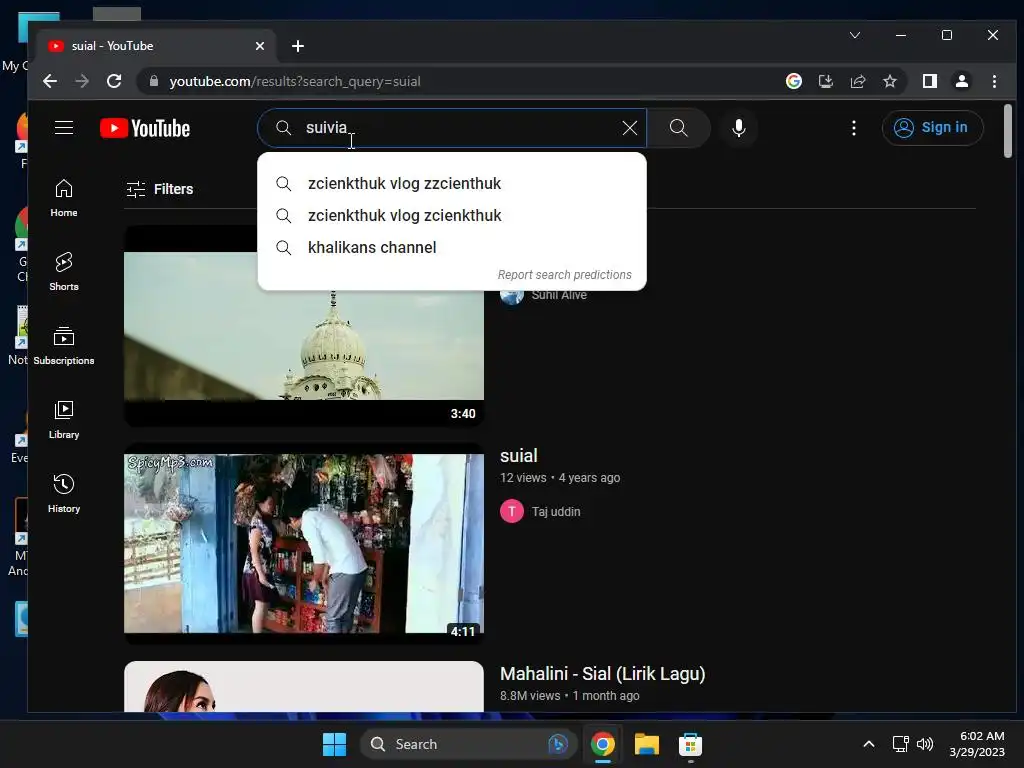Visit the Sunil Alive channel link
This screenshot has height=768, width=1024.
[x=559, y=295]
